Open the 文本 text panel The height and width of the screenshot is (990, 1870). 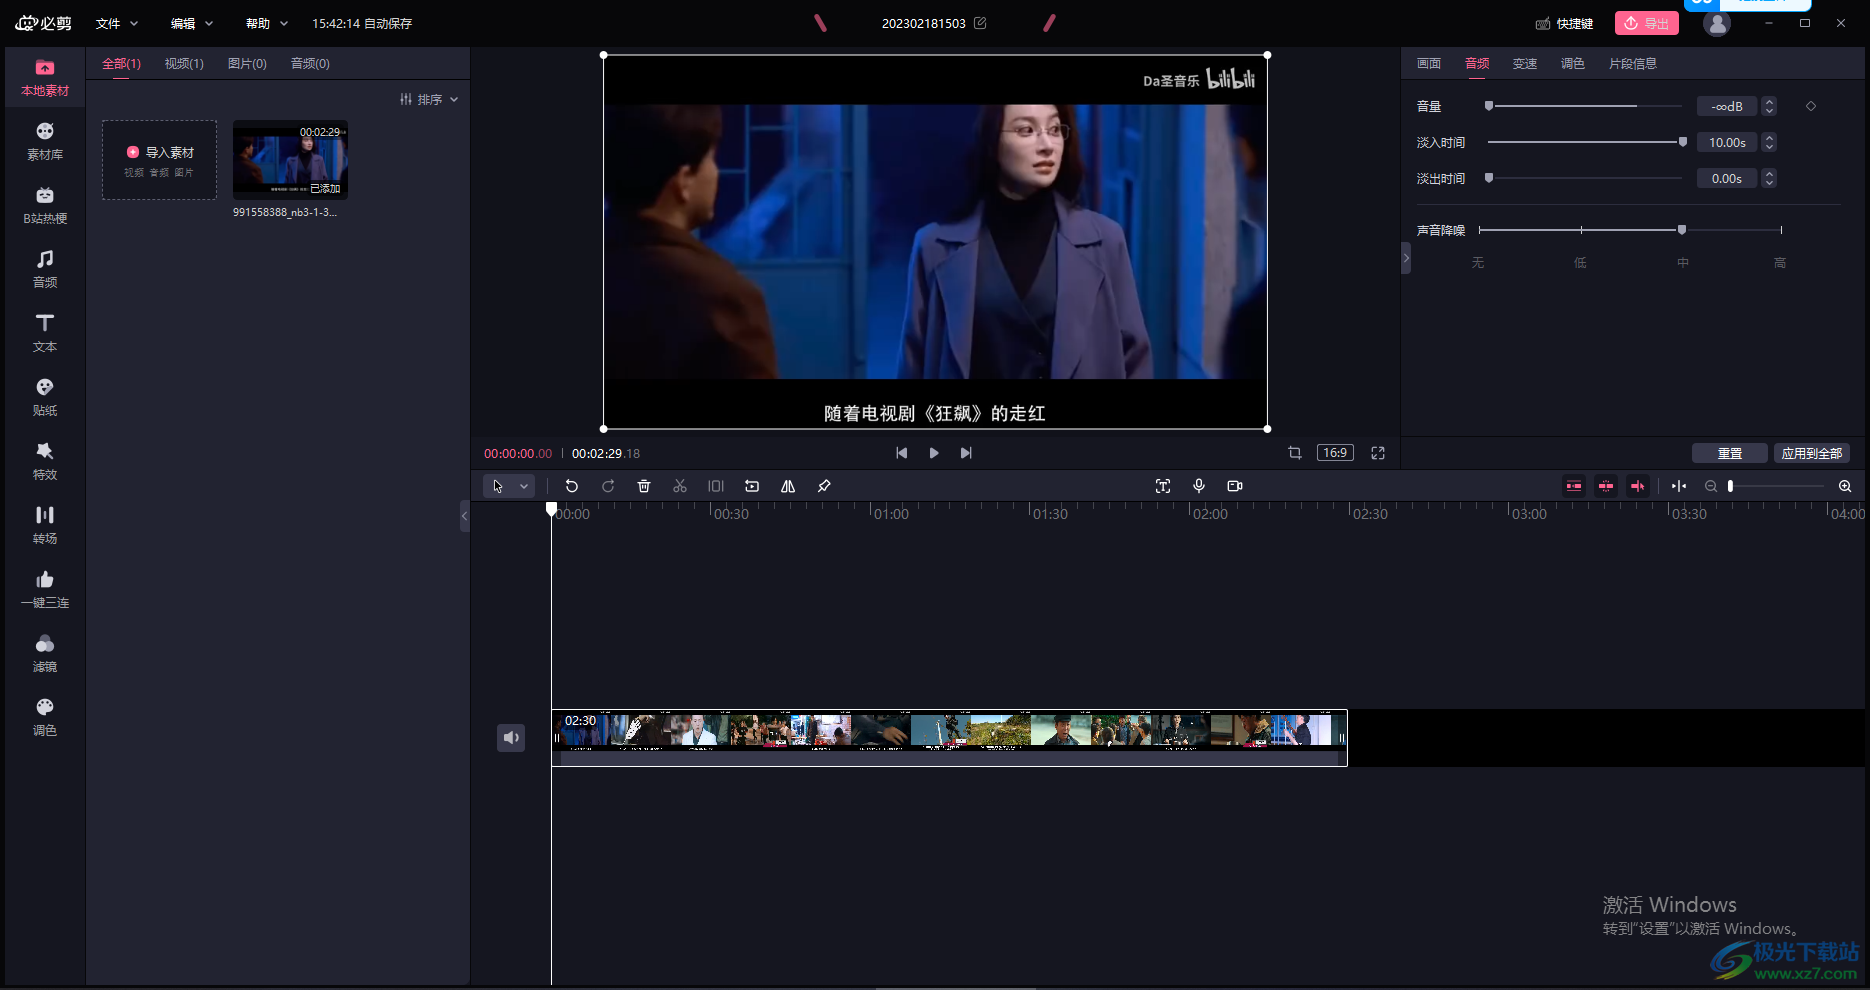pos(45,334)
